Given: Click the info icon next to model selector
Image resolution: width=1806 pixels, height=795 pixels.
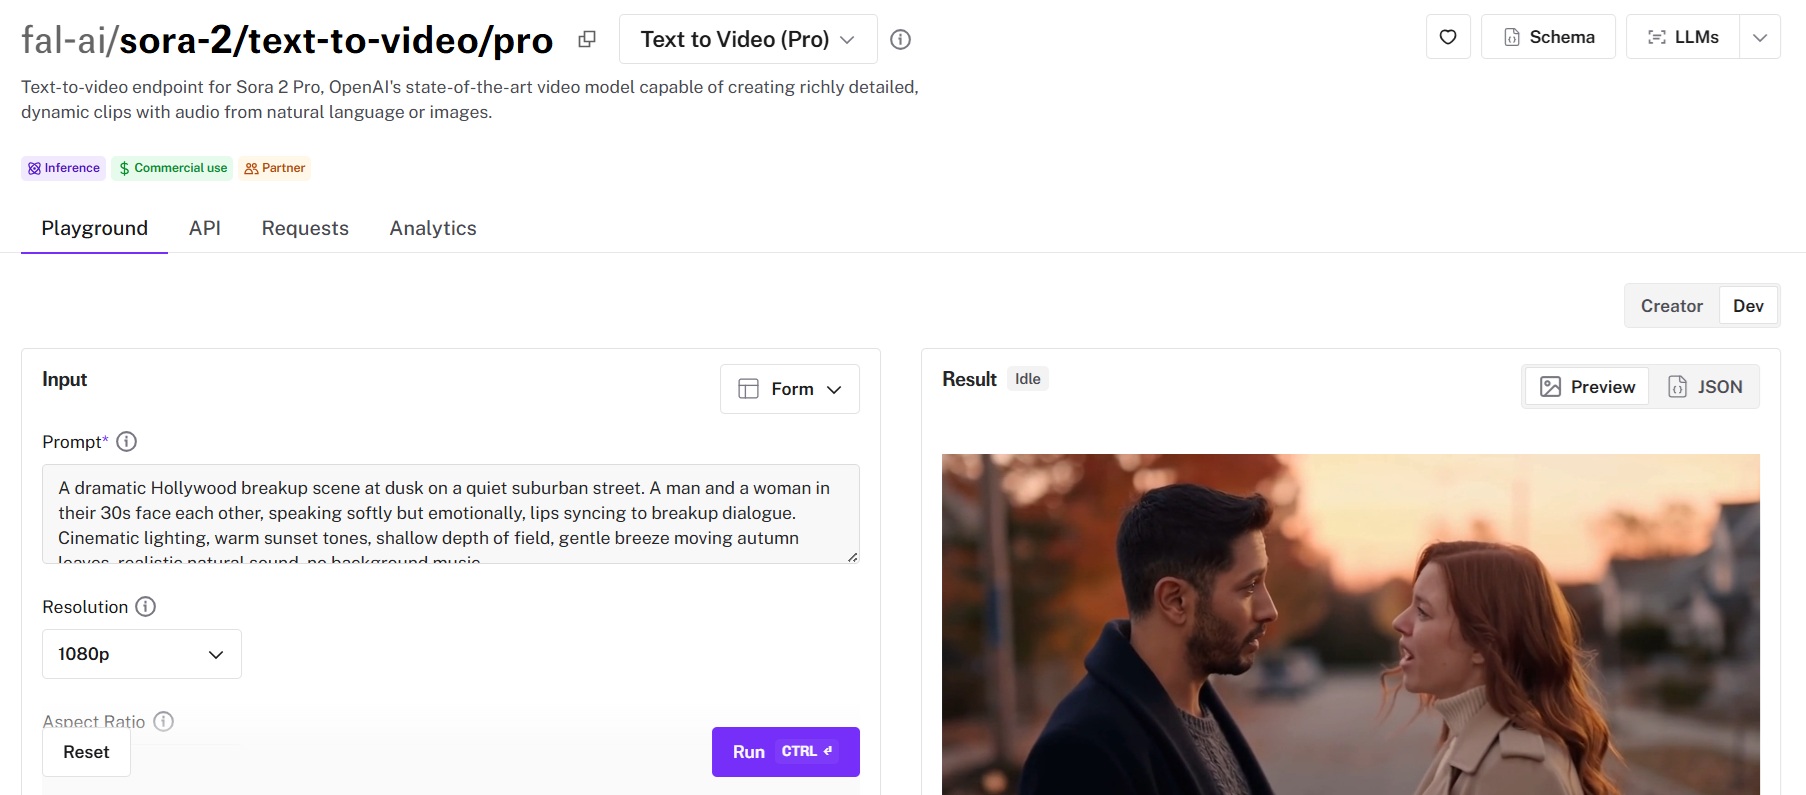Looking at the screenshot, I should click(900, 39).
